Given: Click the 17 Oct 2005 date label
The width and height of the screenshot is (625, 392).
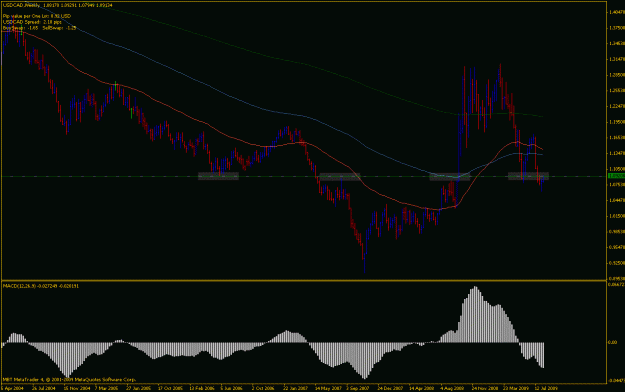Looking at the screenshot, I should [170, 388].
